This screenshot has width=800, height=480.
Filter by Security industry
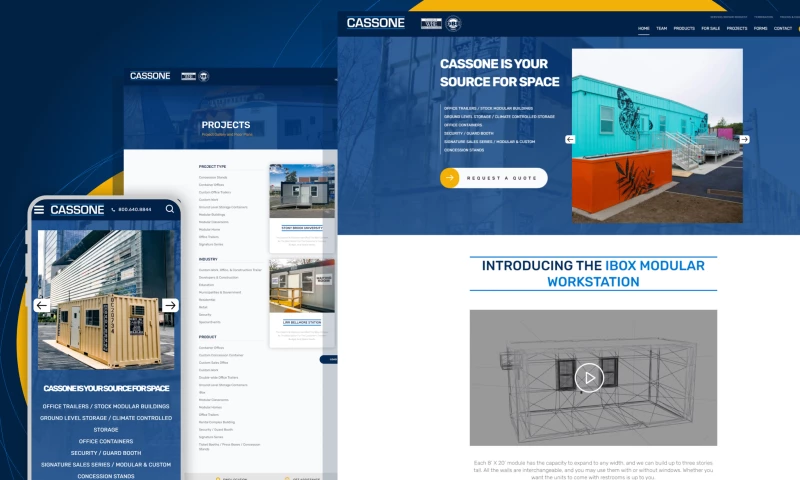coord(205,315)
